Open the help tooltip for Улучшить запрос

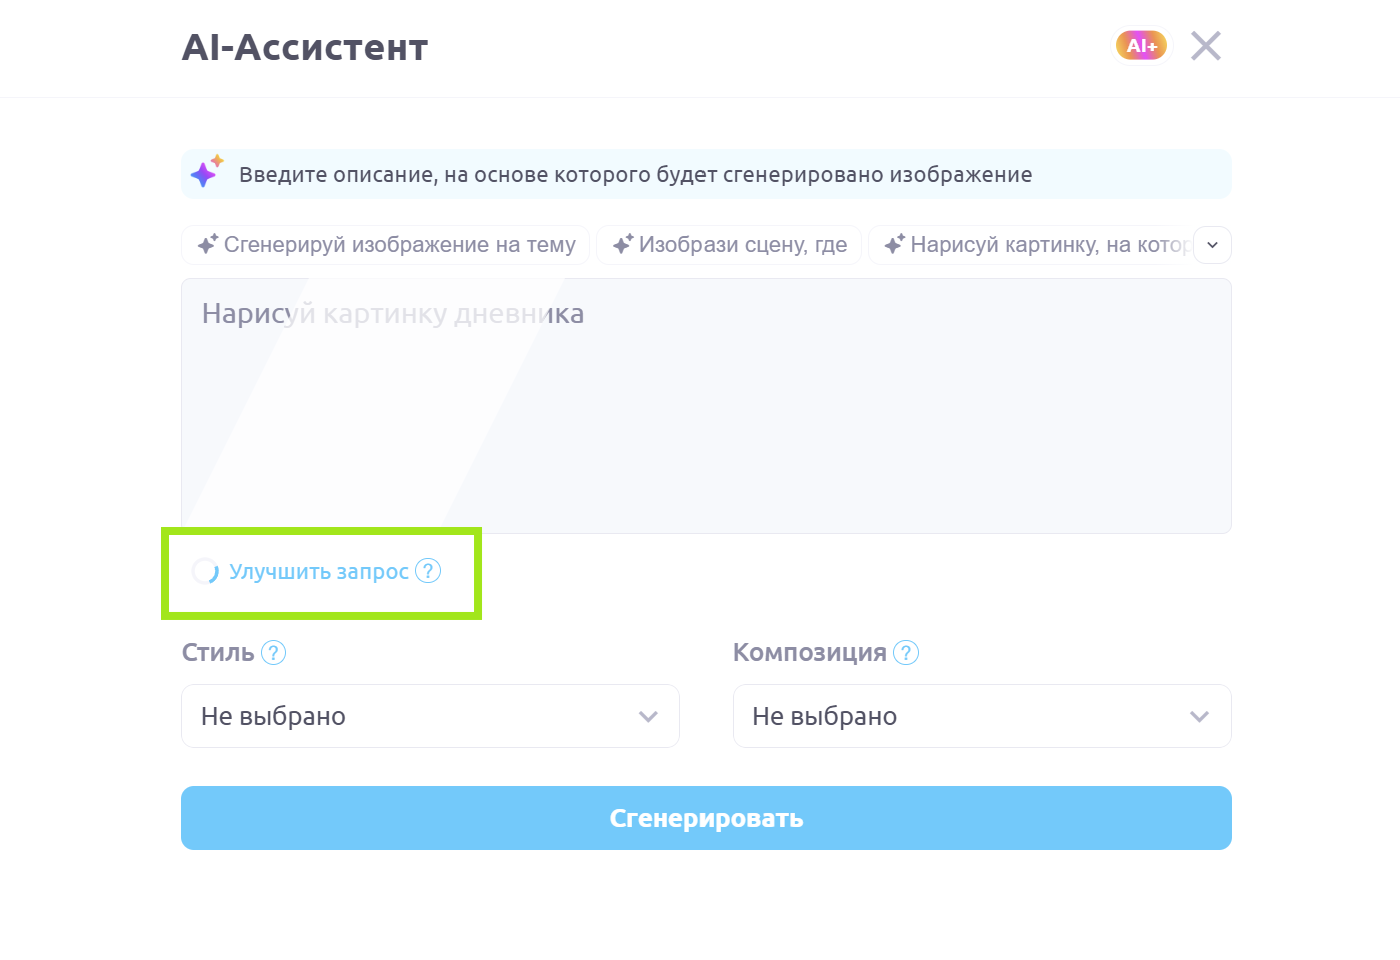[x=428, y=571]
